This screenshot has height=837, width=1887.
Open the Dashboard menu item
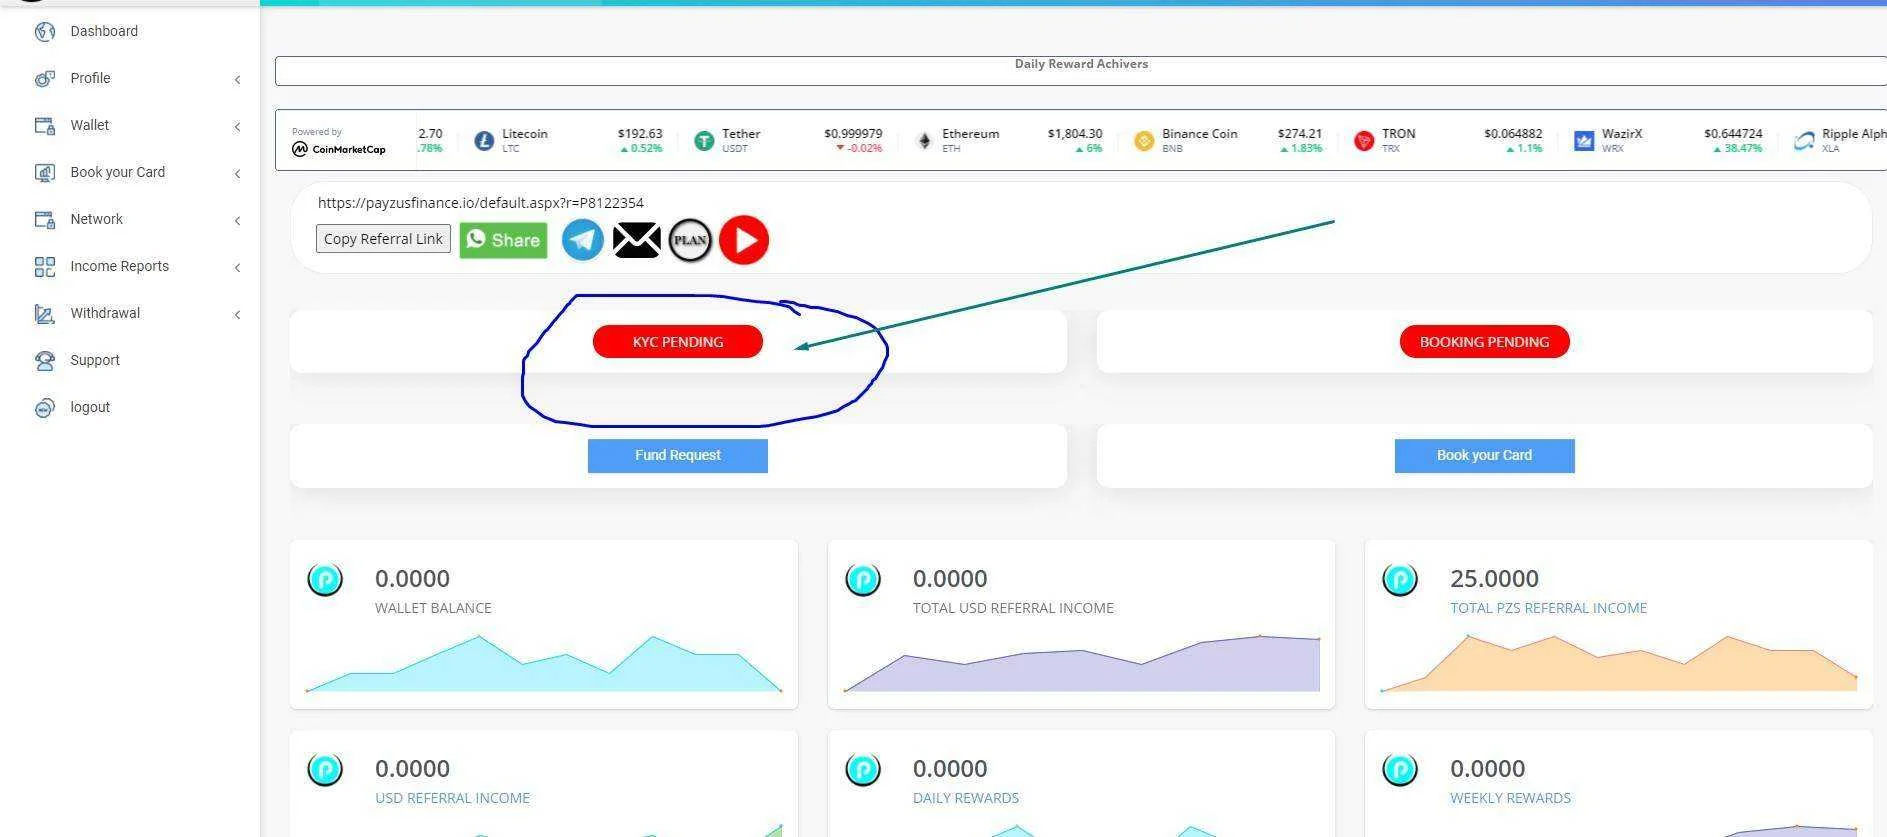coord(104,31)
